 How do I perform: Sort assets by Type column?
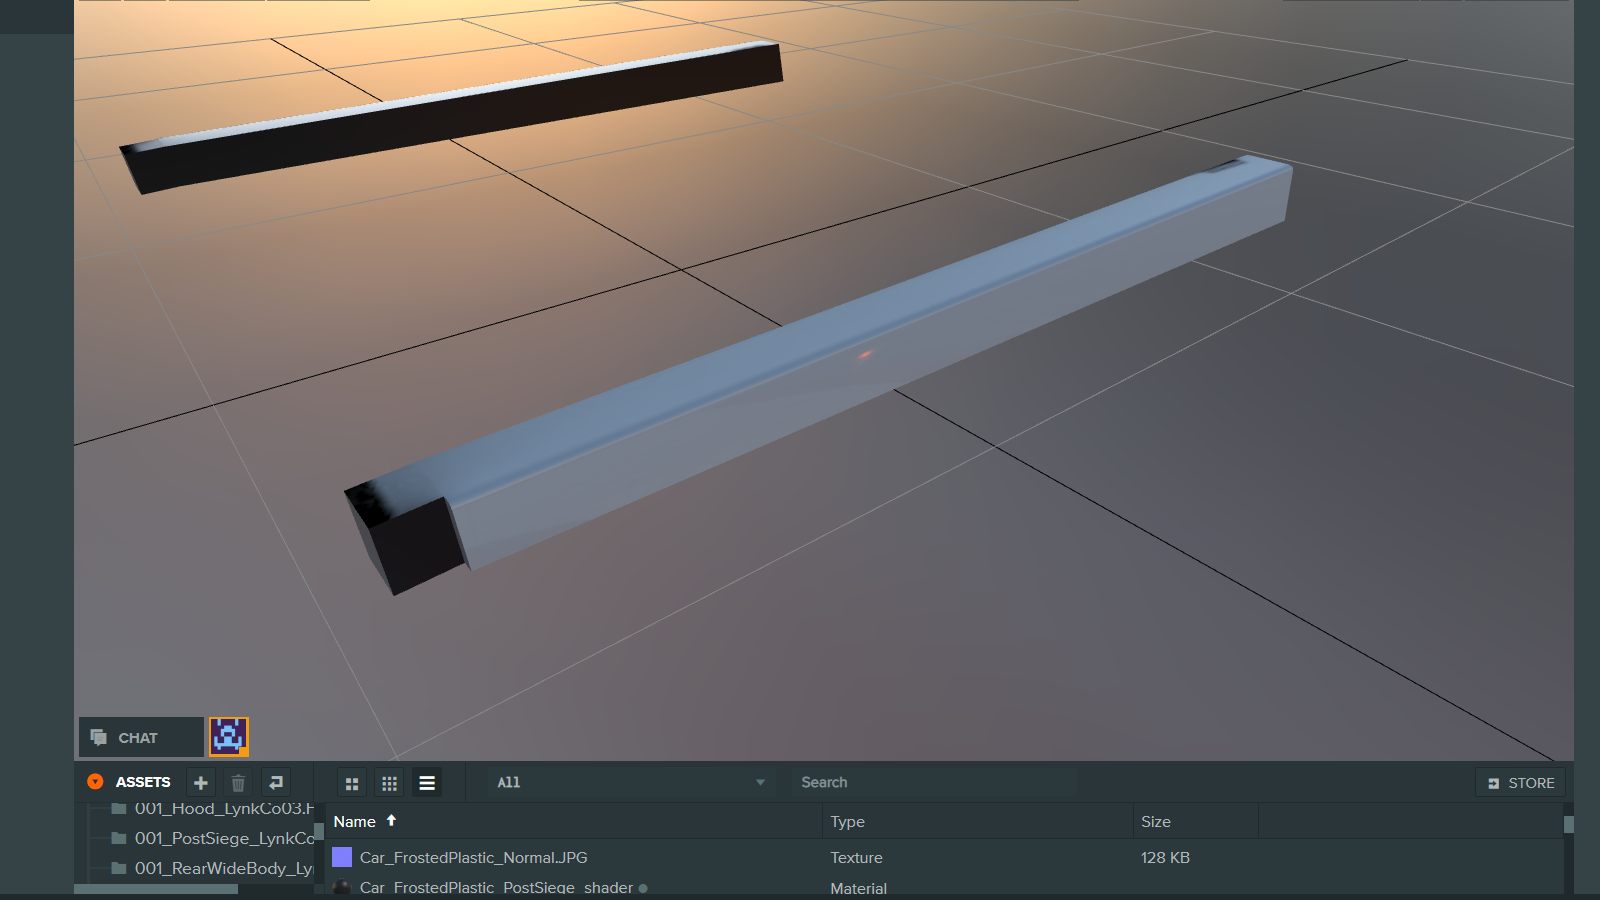click(847, 822)
